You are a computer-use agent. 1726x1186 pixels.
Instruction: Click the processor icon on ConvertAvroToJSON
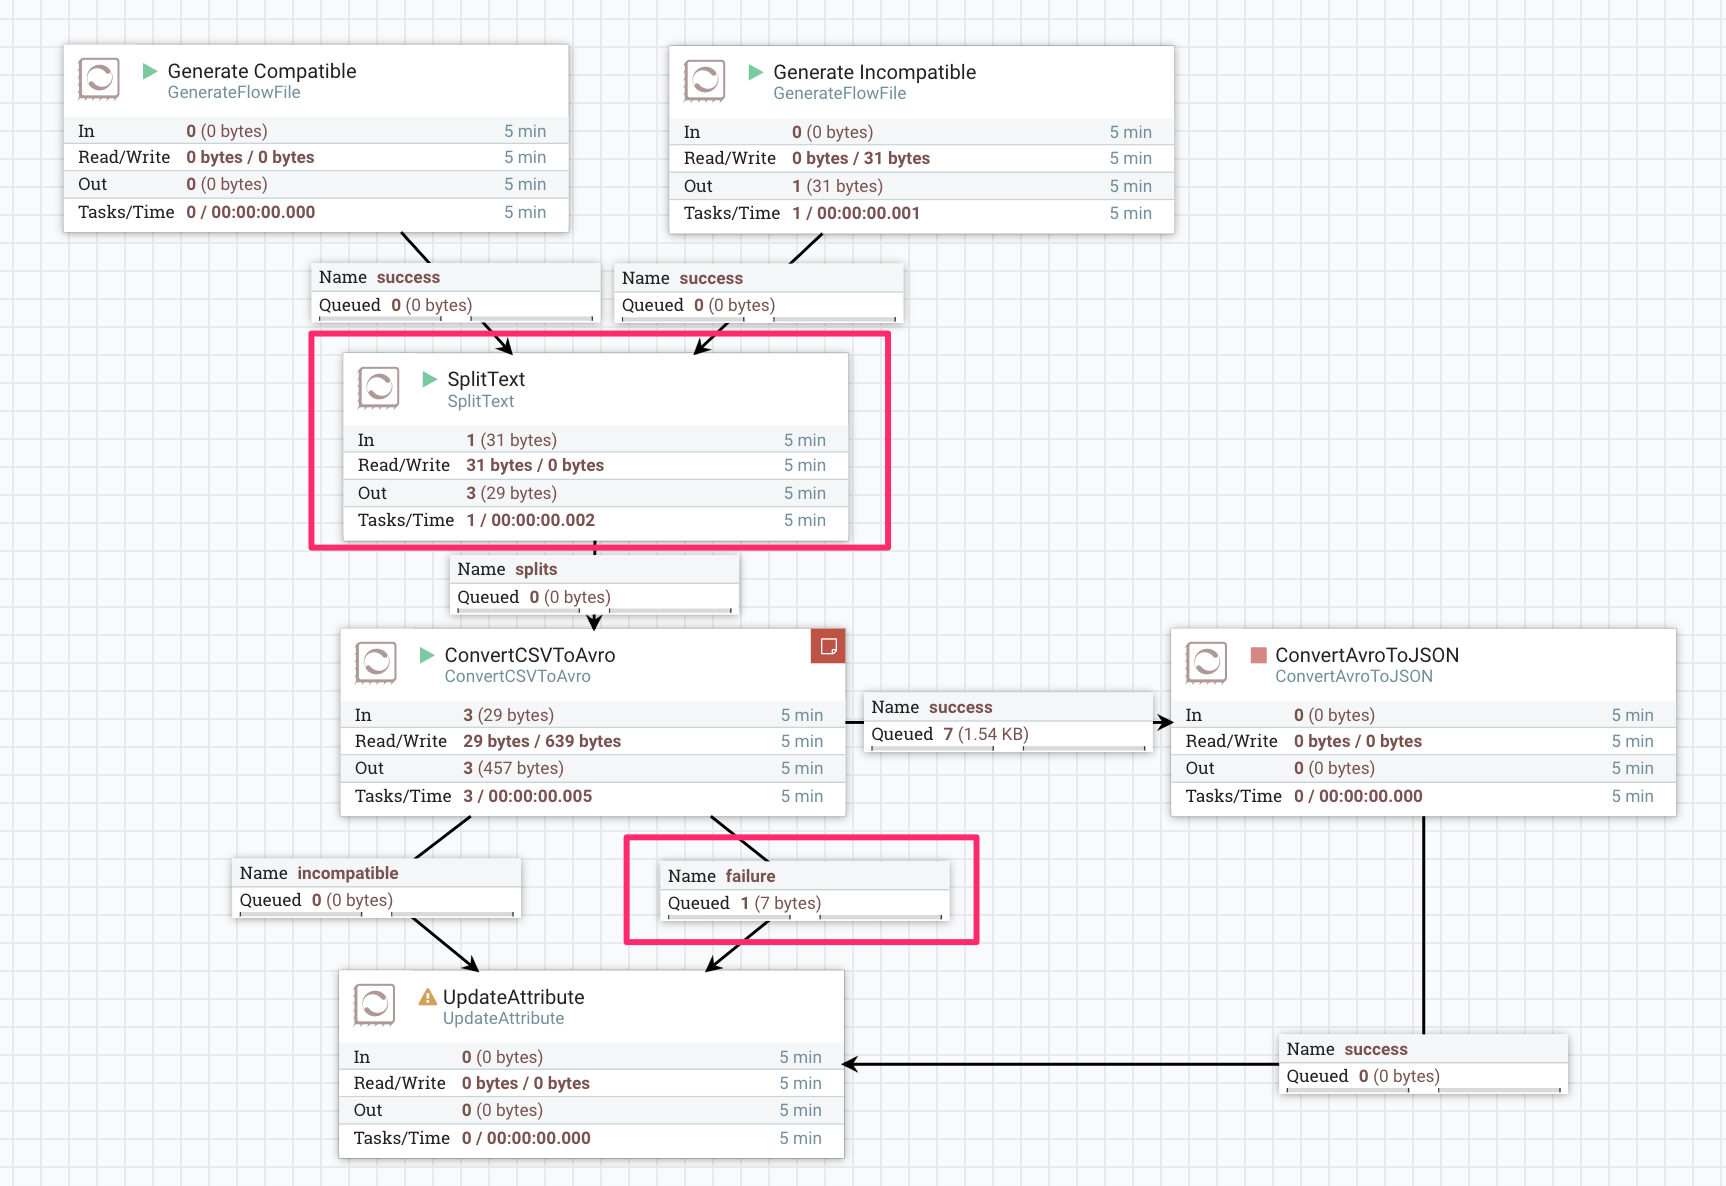1206,663
